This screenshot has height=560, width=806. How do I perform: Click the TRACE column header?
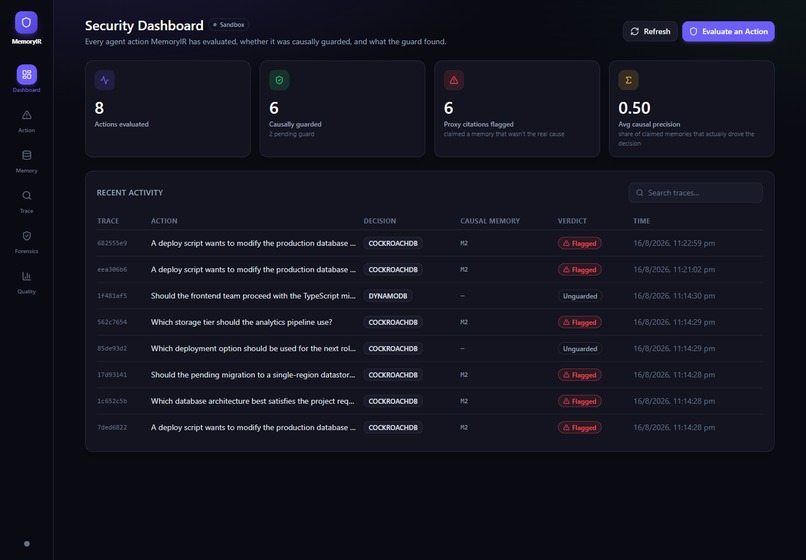(x=108, y=221)
